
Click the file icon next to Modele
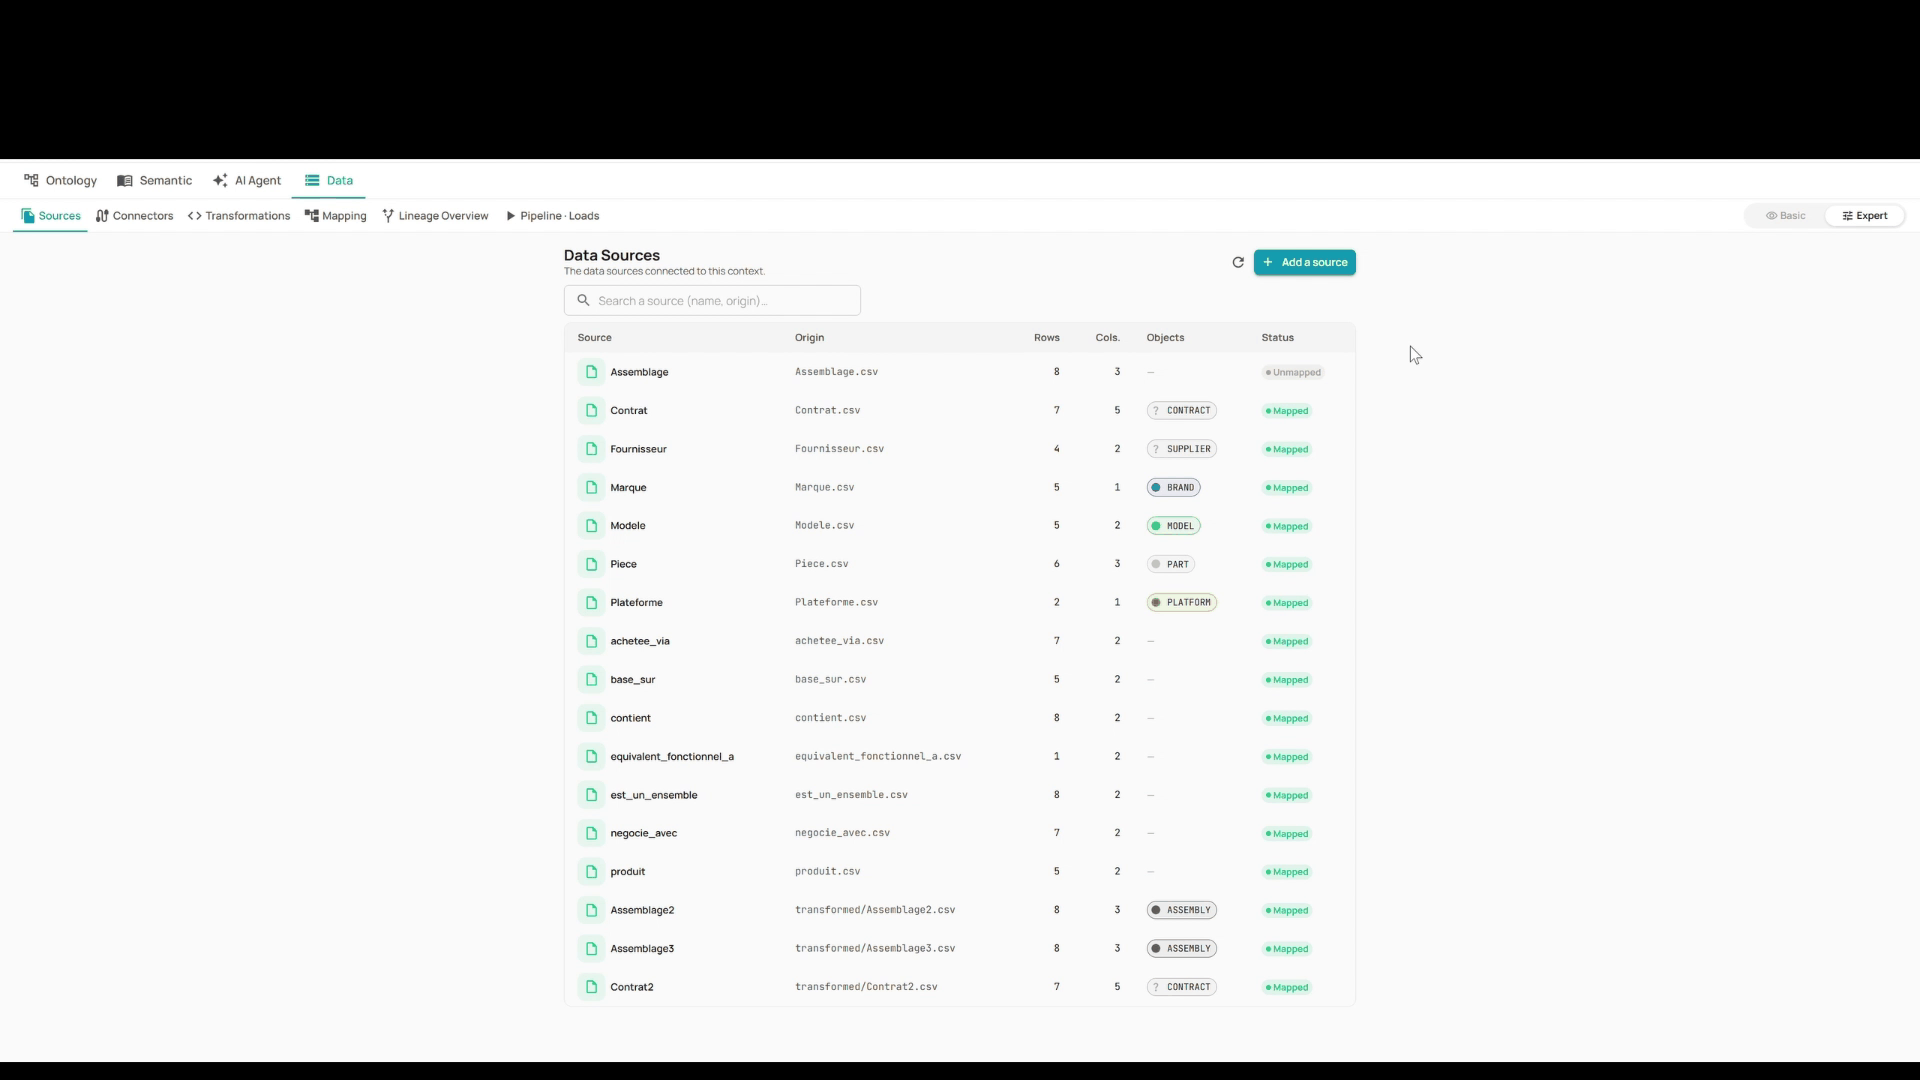[x=591, y=525]
